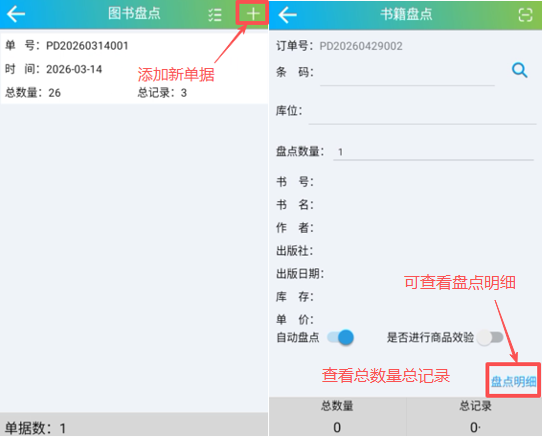Focus the 库位 input field
543x438 pixels.
tap(422, 112)
